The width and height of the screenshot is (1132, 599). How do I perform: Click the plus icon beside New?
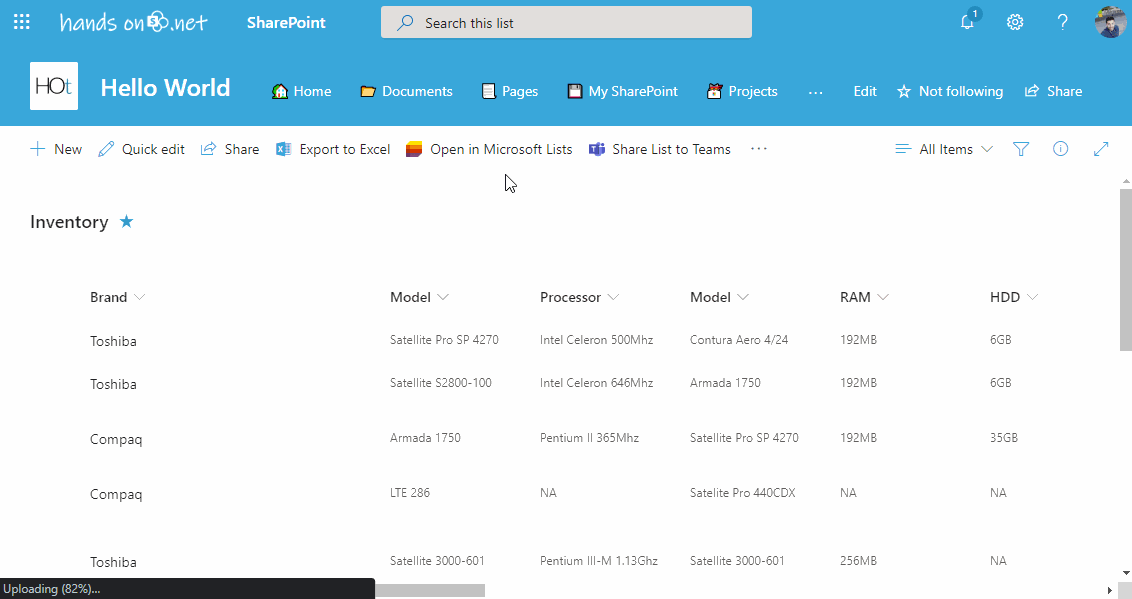(x=38, y=149)
